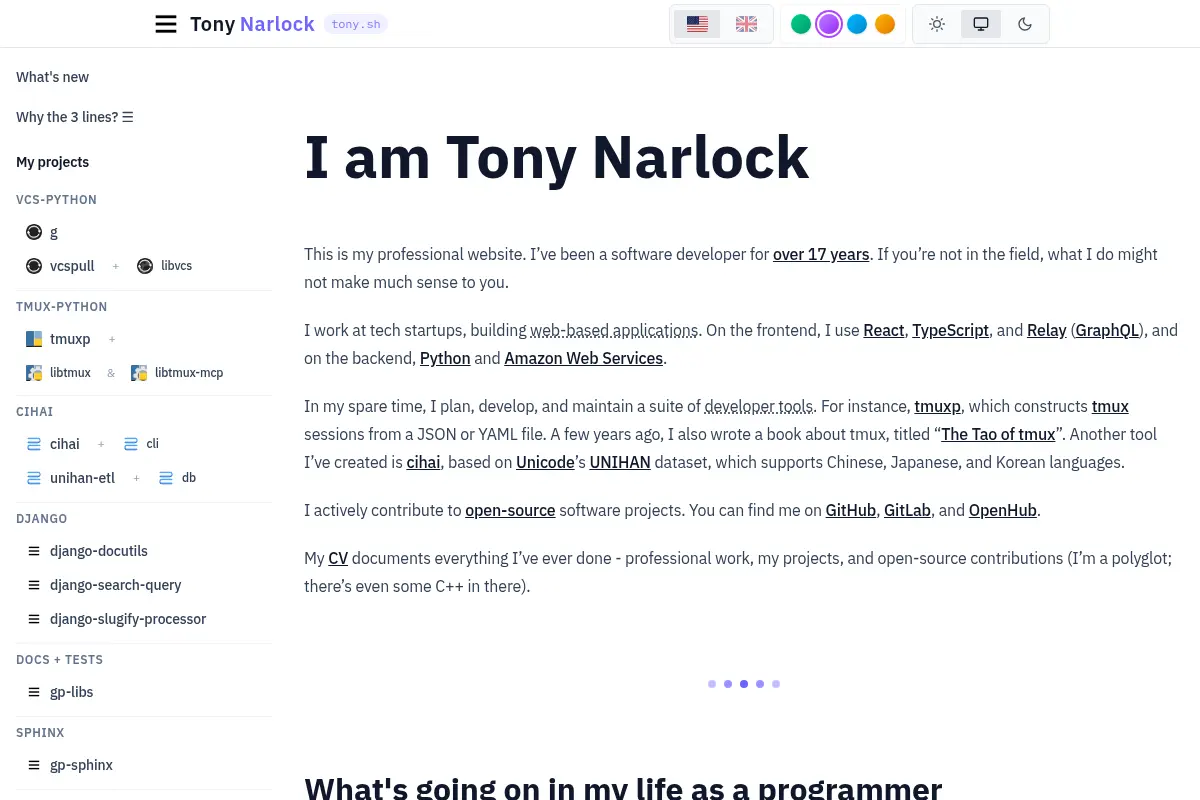Open My projects in sidebar

[52, 162]
